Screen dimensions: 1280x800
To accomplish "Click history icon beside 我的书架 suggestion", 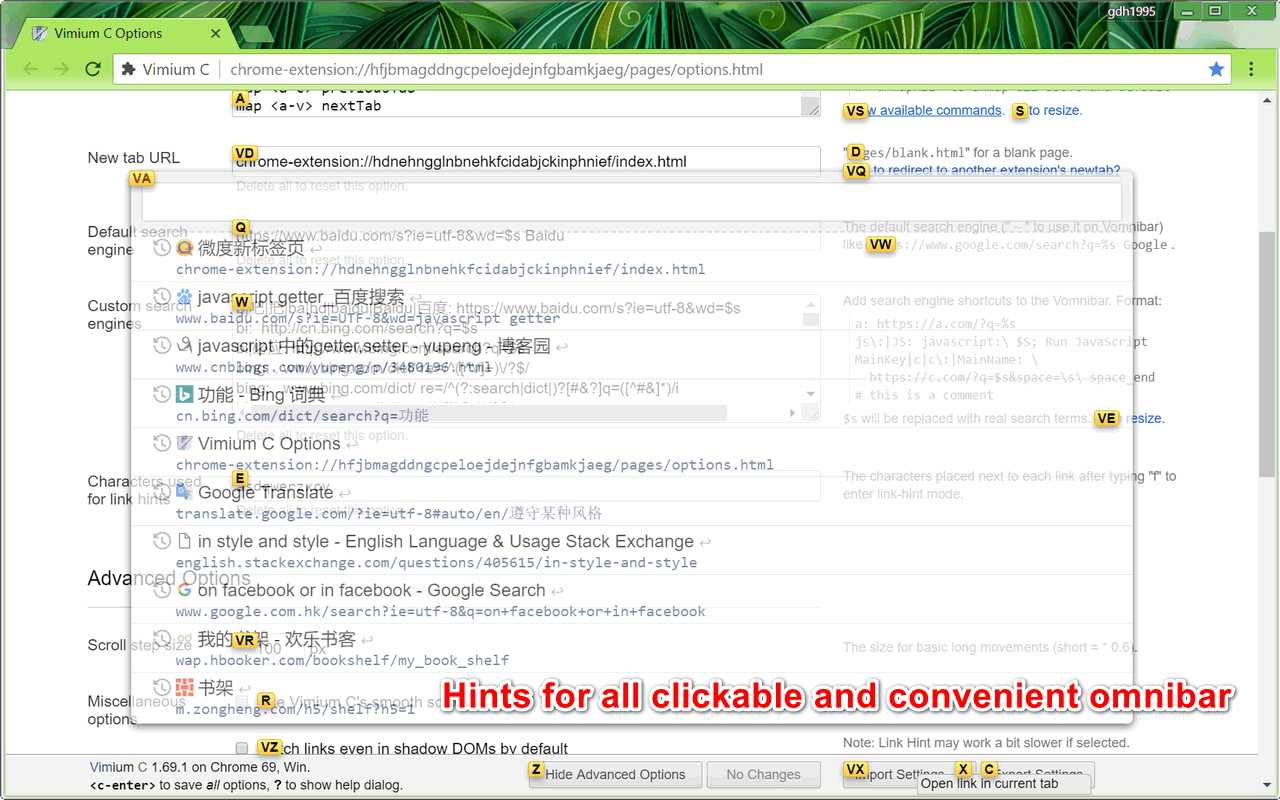I will [x=162, y=639].
